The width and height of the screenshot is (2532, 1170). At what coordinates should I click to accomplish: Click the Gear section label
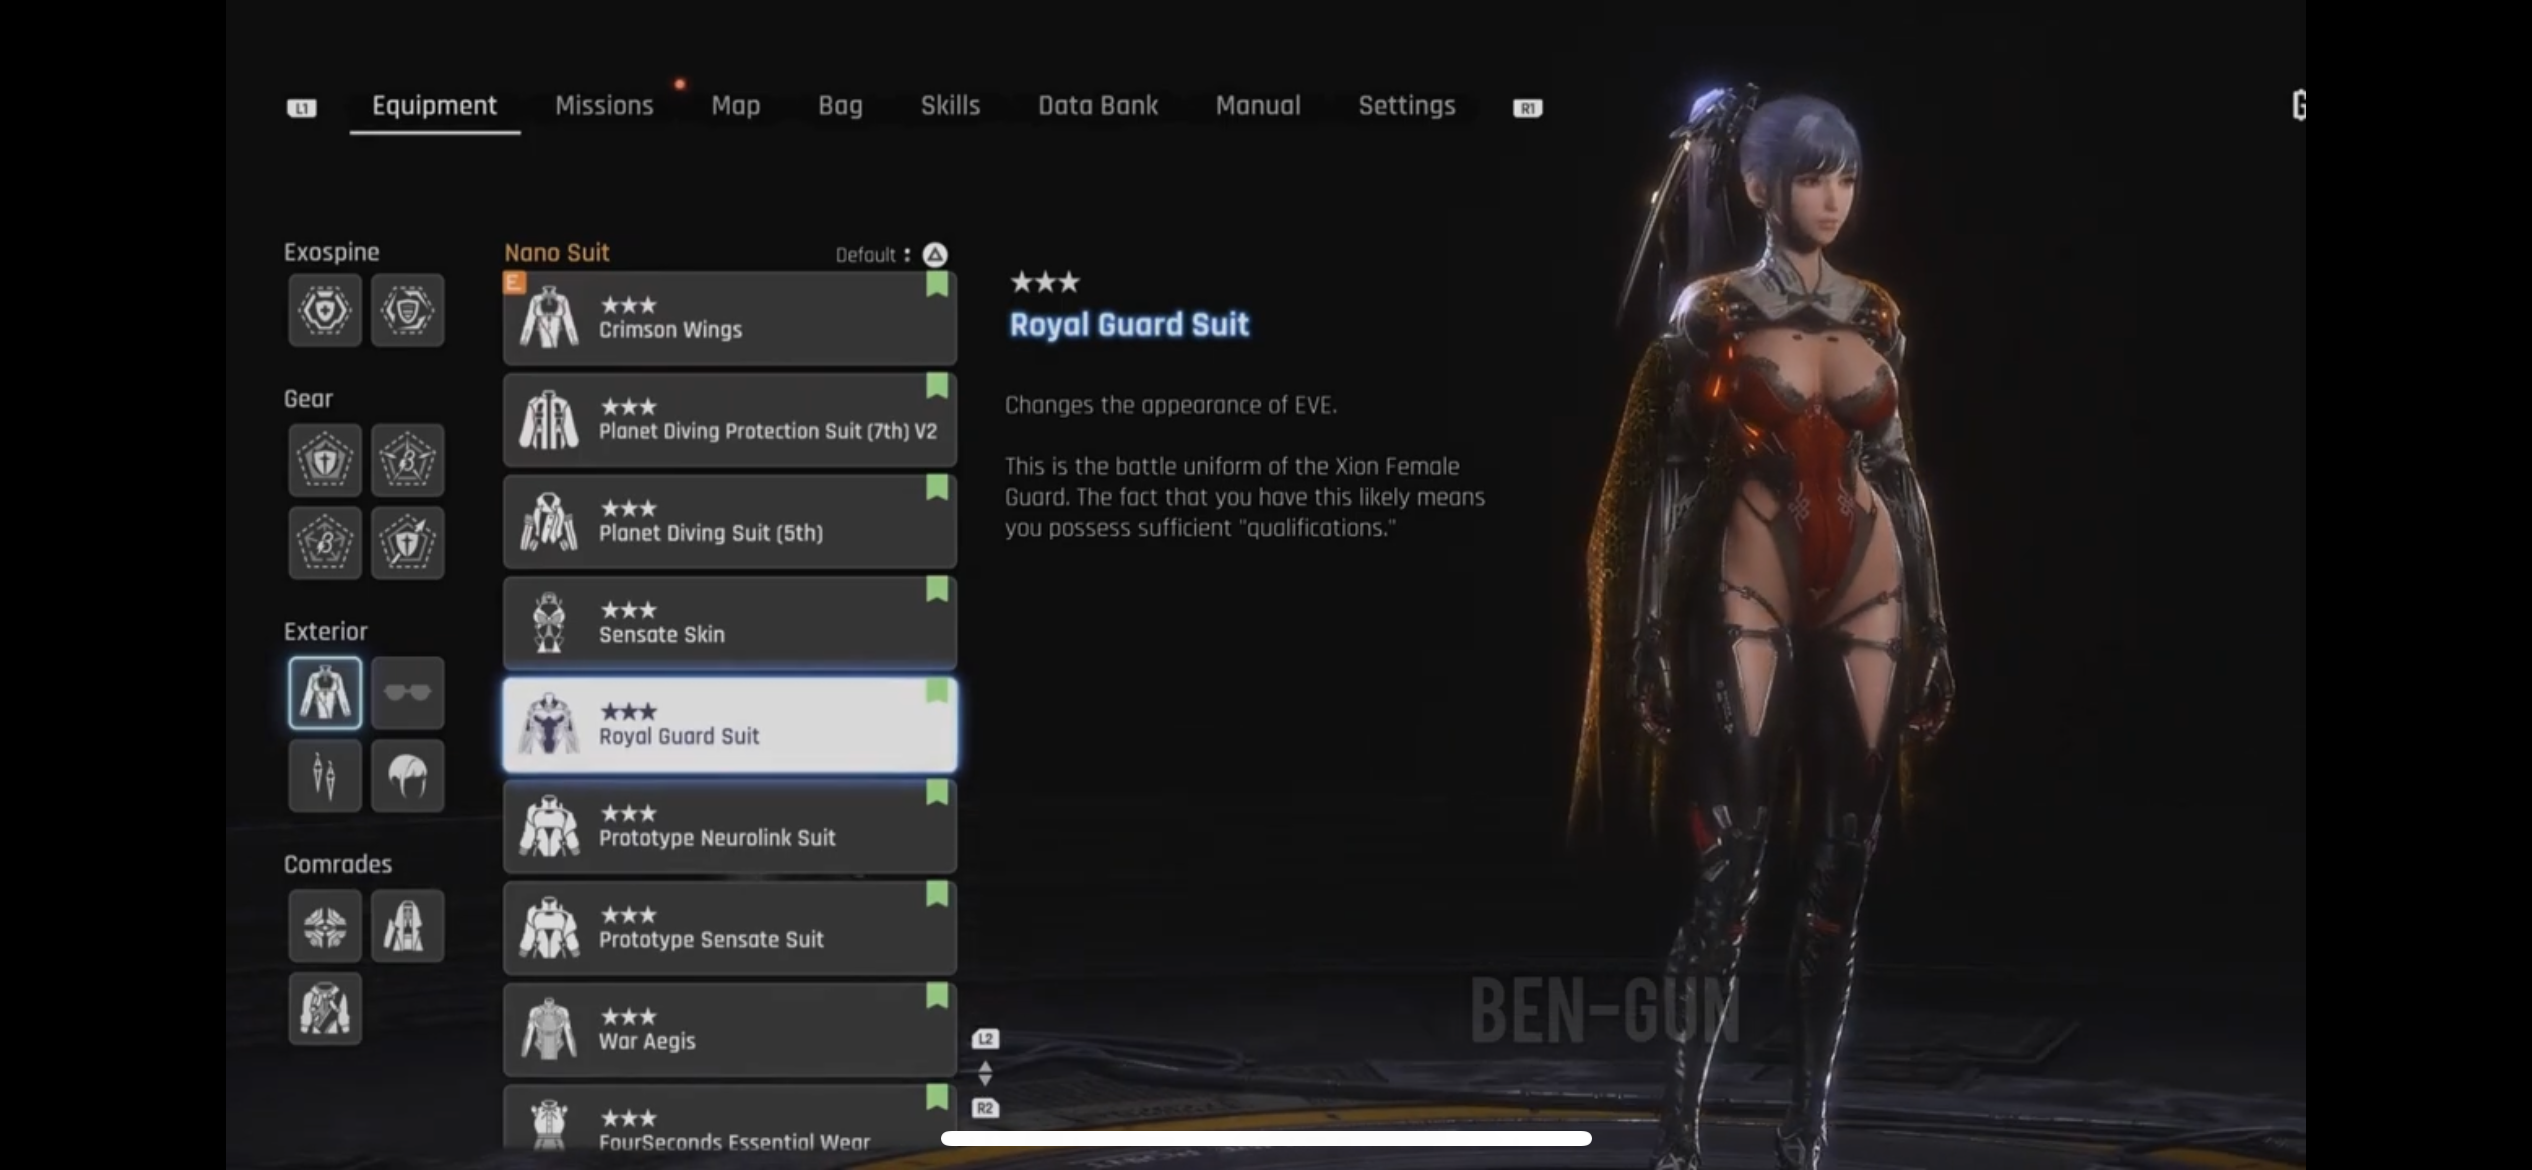(308, 399)
